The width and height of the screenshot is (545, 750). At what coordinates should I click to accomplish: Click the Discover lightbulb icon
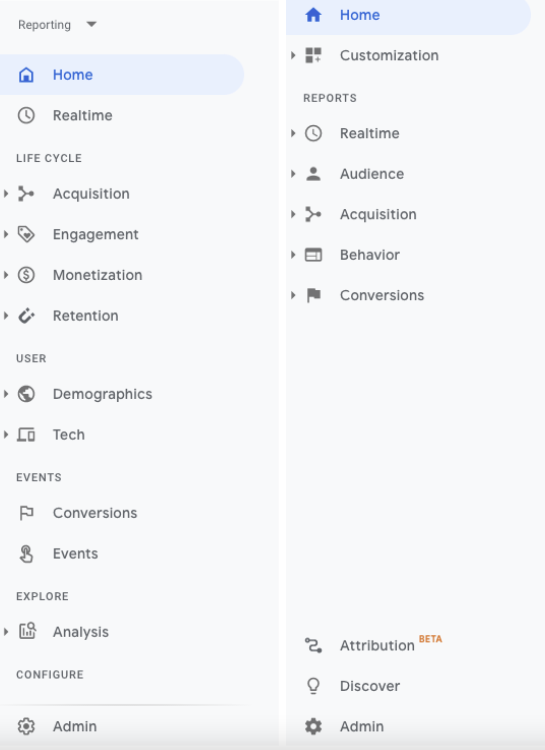[x=313, y=686]
